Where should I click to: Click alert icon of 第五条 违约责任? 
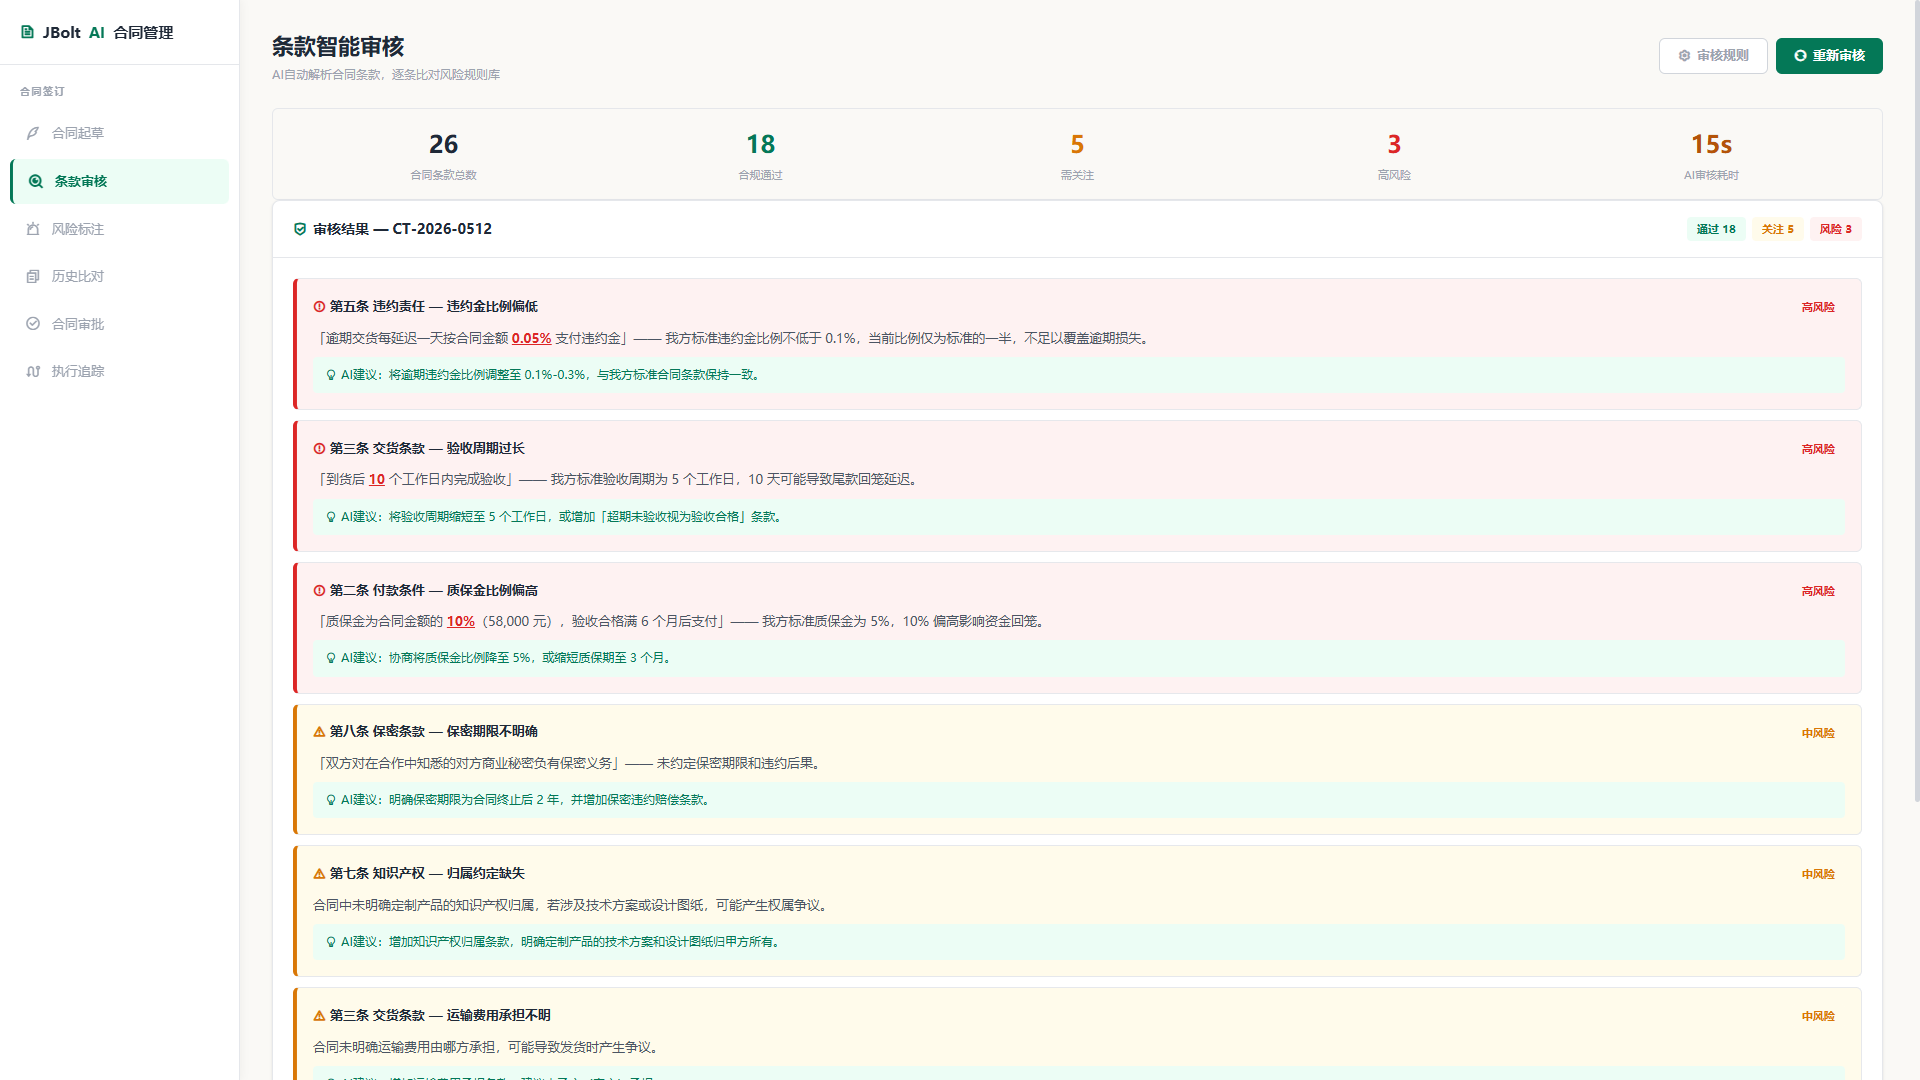click(x=320, y=307)
